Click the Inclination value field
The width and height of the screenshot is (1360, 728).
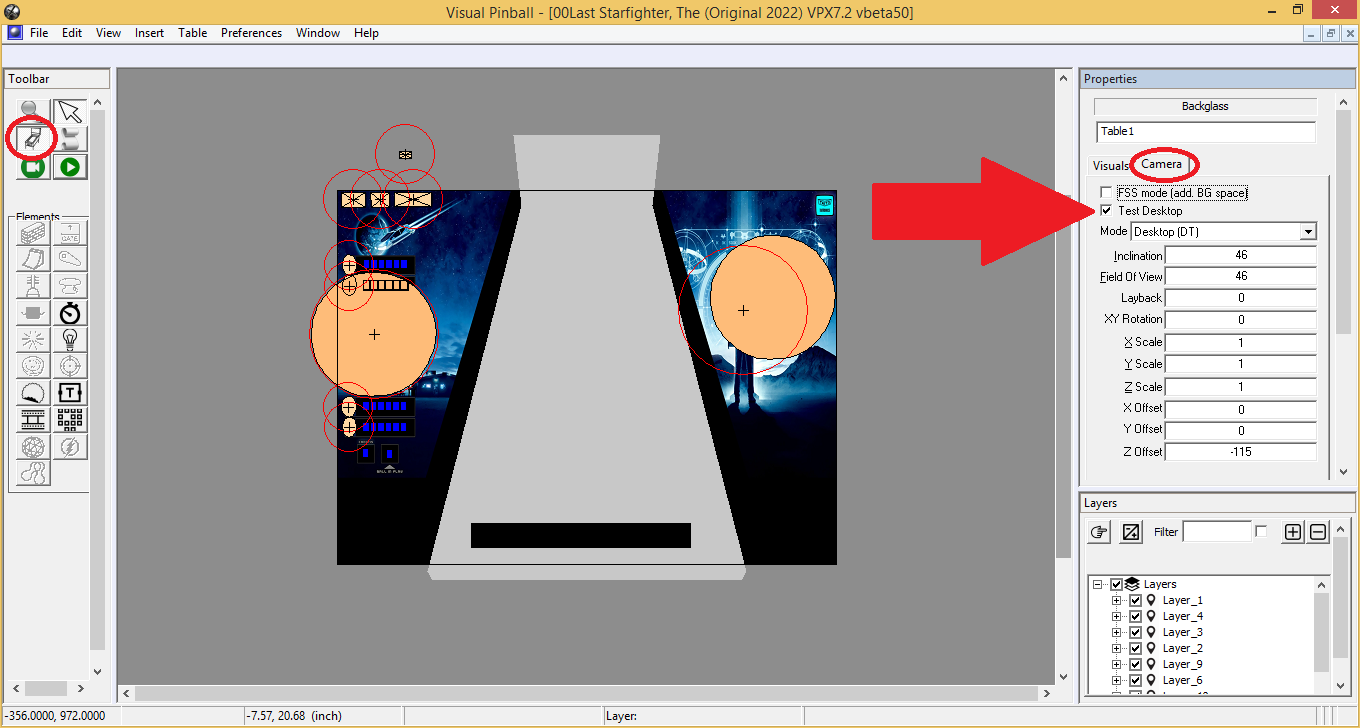pyautogui.click(x=1241, y=255)
